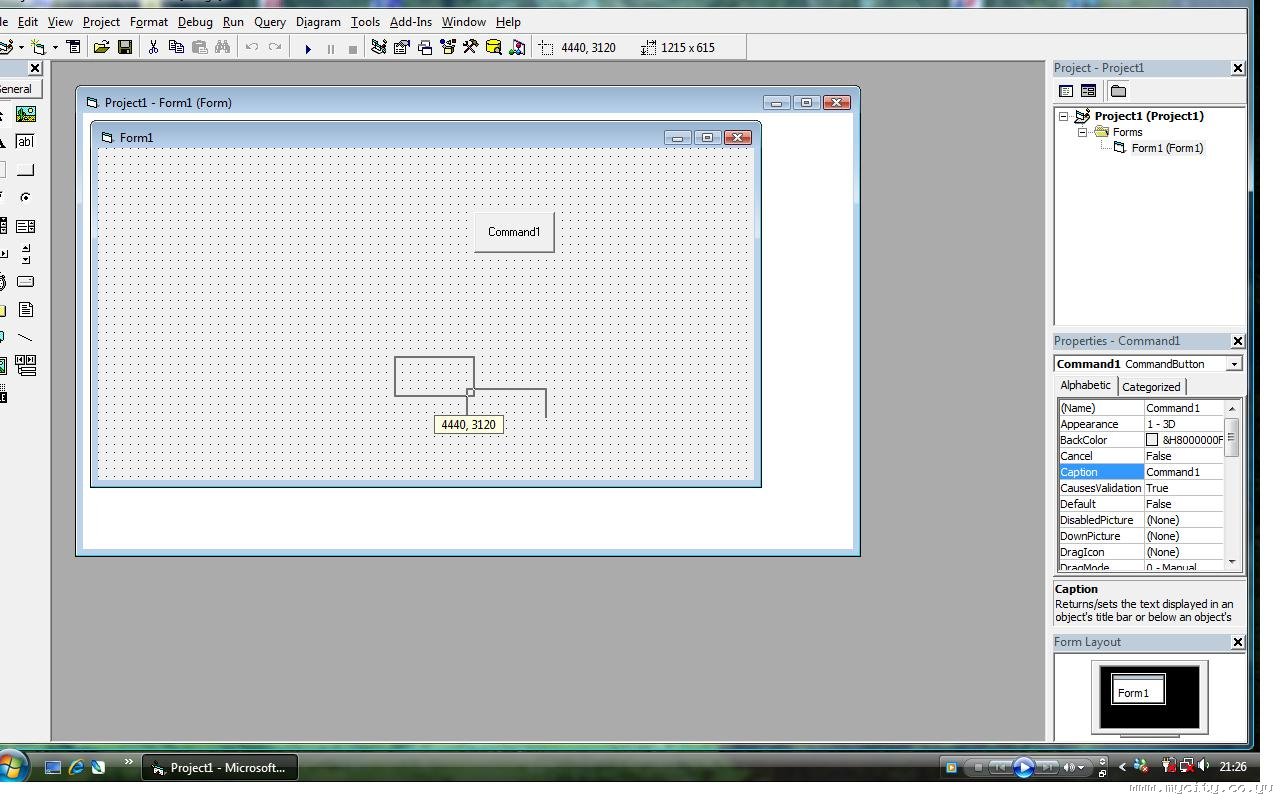Select the OptionButton tool in toolbox
Image resolution: width=1280 pixels, height=800 pixels.
pyautogui.click(x=26, y=198)
